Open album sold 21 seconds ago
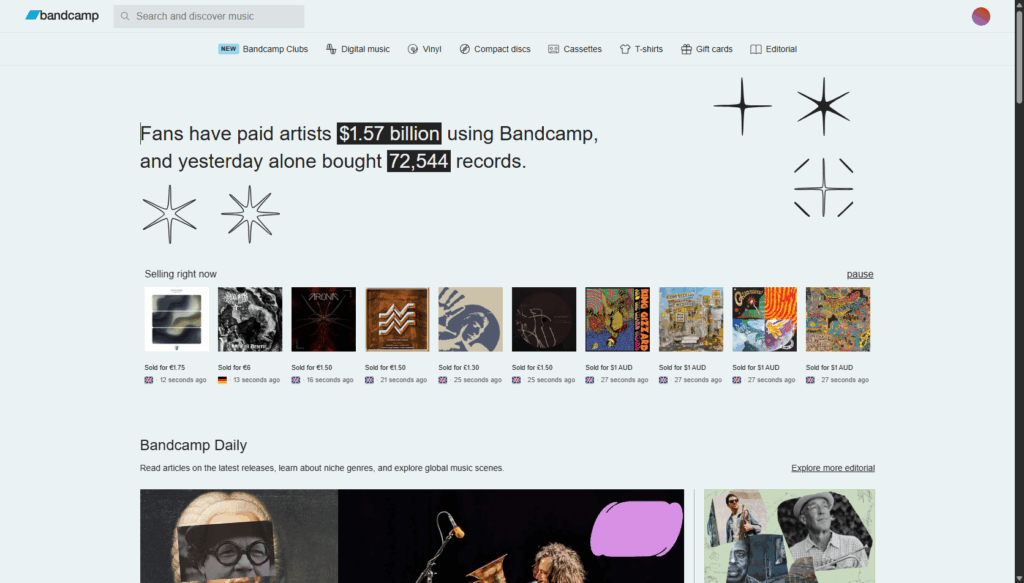The height and width of the screenshot is (583, 1024). coord(397,319)
